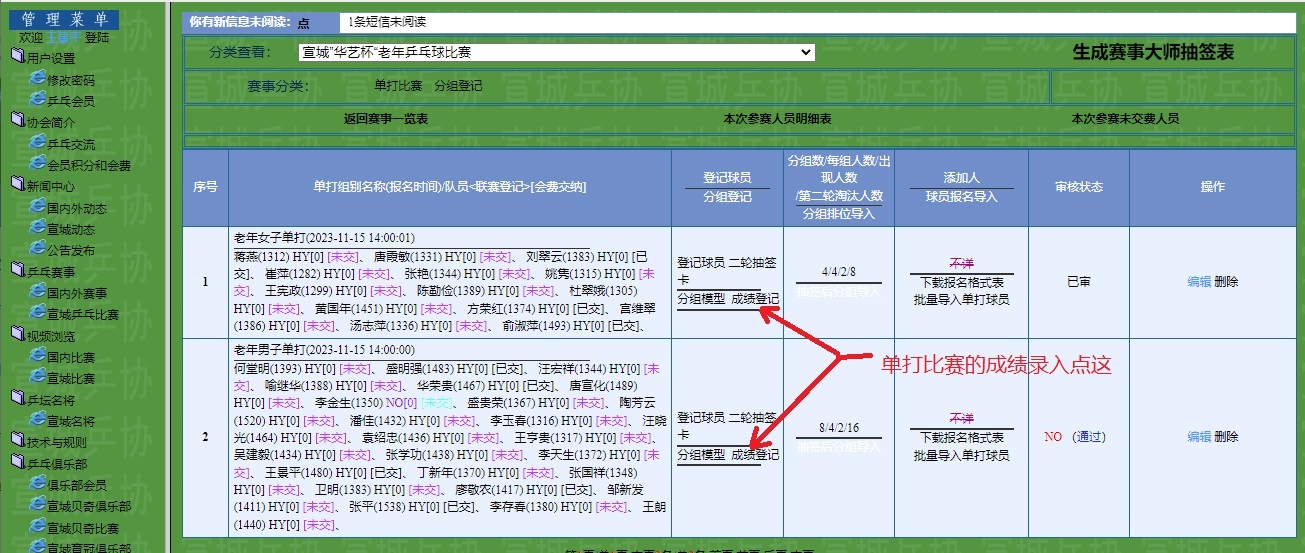Viewport: 1305px width, 553px height.
Task: Click the icon next to 国内外动态
Action: [37, 208]
